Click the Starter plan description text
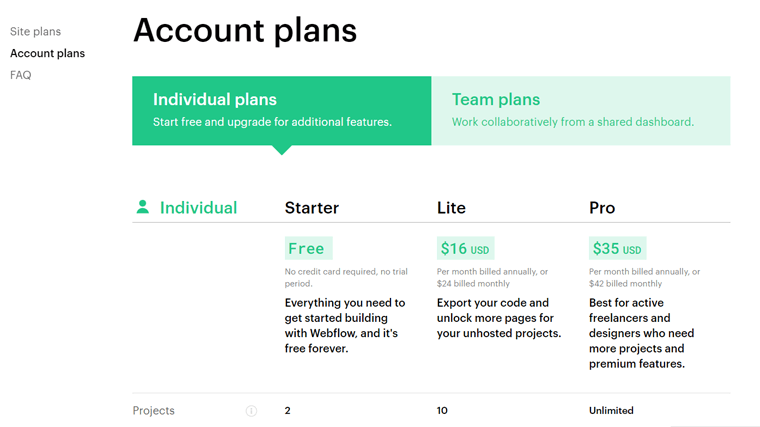The width and height of the screenshot is (760, 427). point(345,326)
